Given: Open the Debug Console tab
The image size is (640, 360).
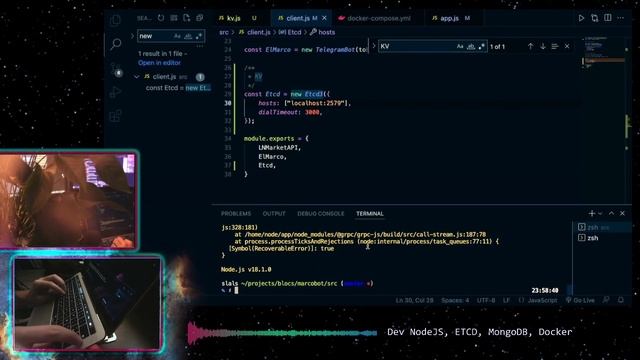Looking at the screenshot, I should pyautogui.click(x=321, y=213).
